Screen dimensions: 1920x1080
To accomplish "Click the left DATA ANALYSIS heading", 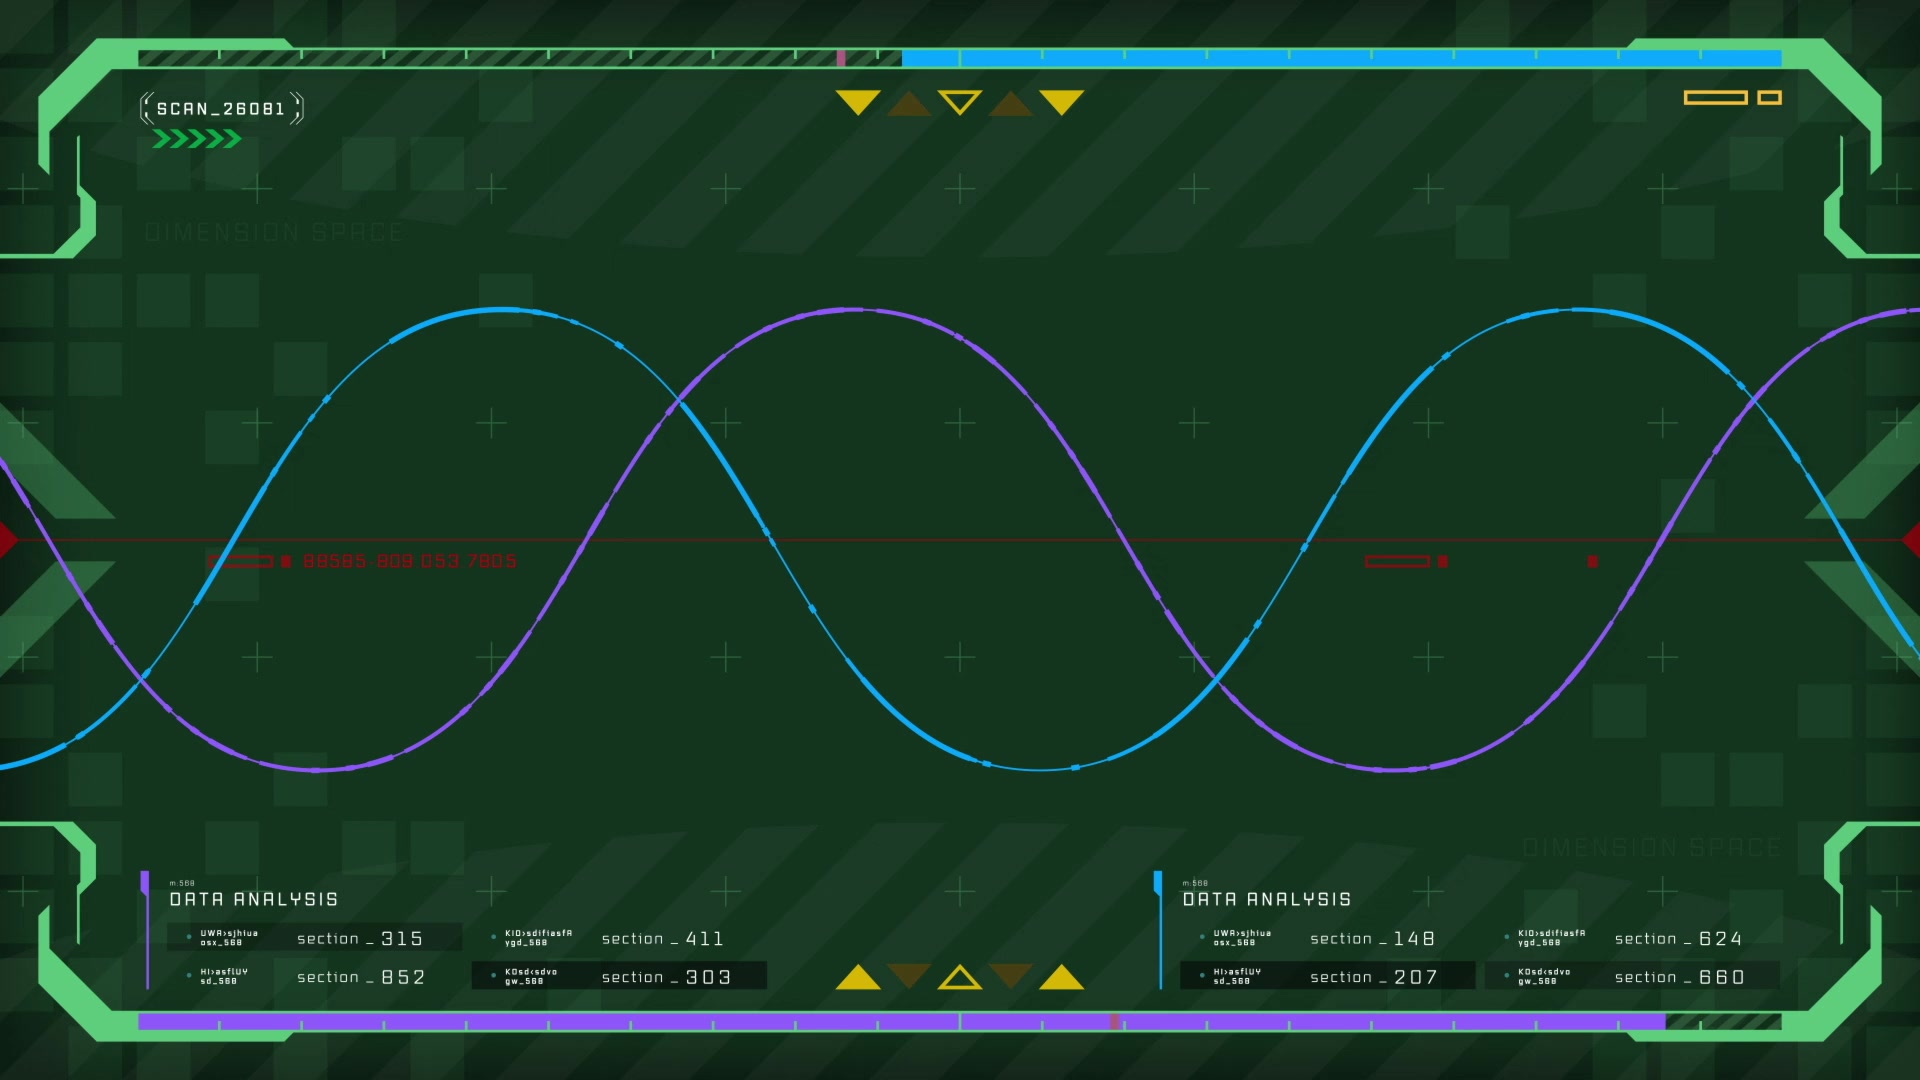I will 253,899.
